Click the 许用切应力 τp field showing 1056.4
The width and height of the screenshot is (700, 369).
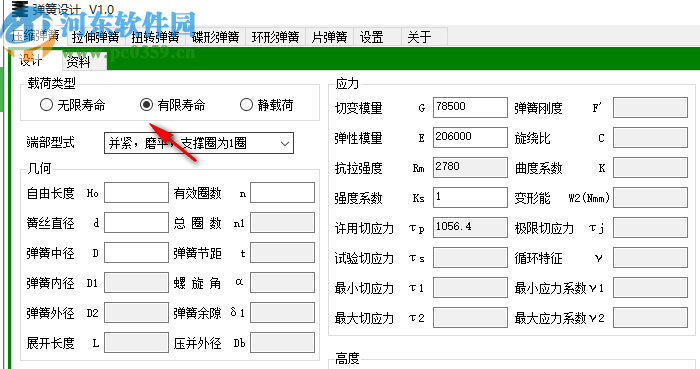coord(470,228)
